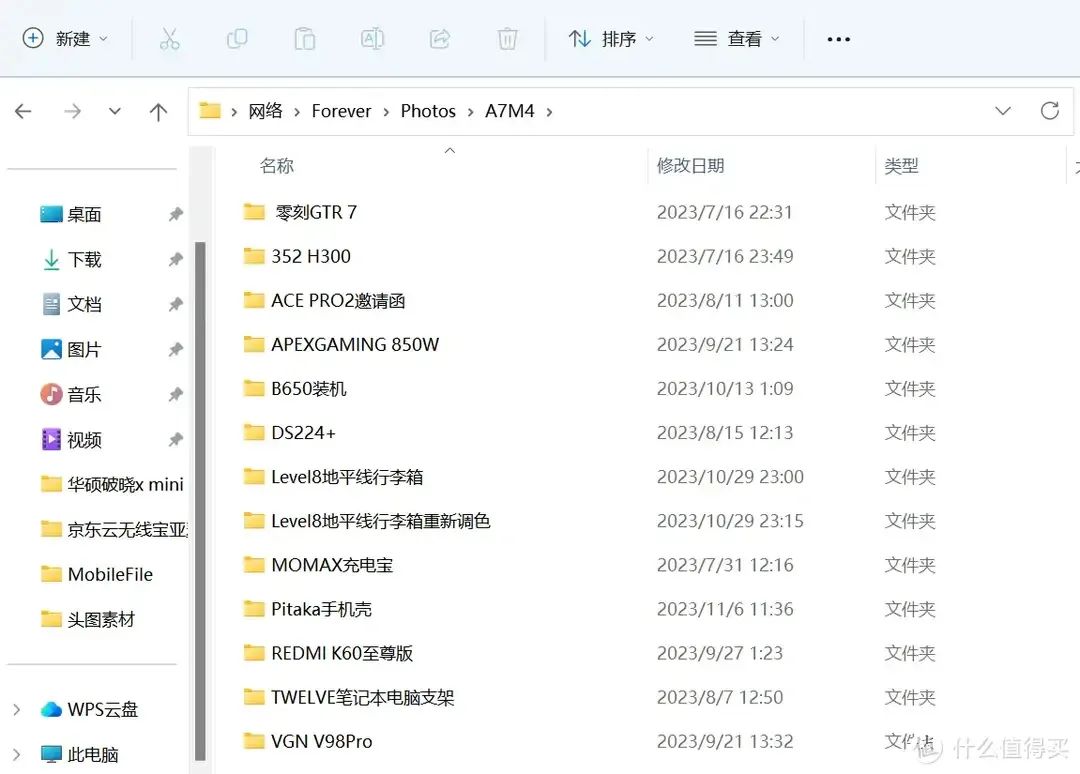This screenshot has width=1080, height=774.
Task: Go back with the left arrow
Action: [x=23, y=111]
